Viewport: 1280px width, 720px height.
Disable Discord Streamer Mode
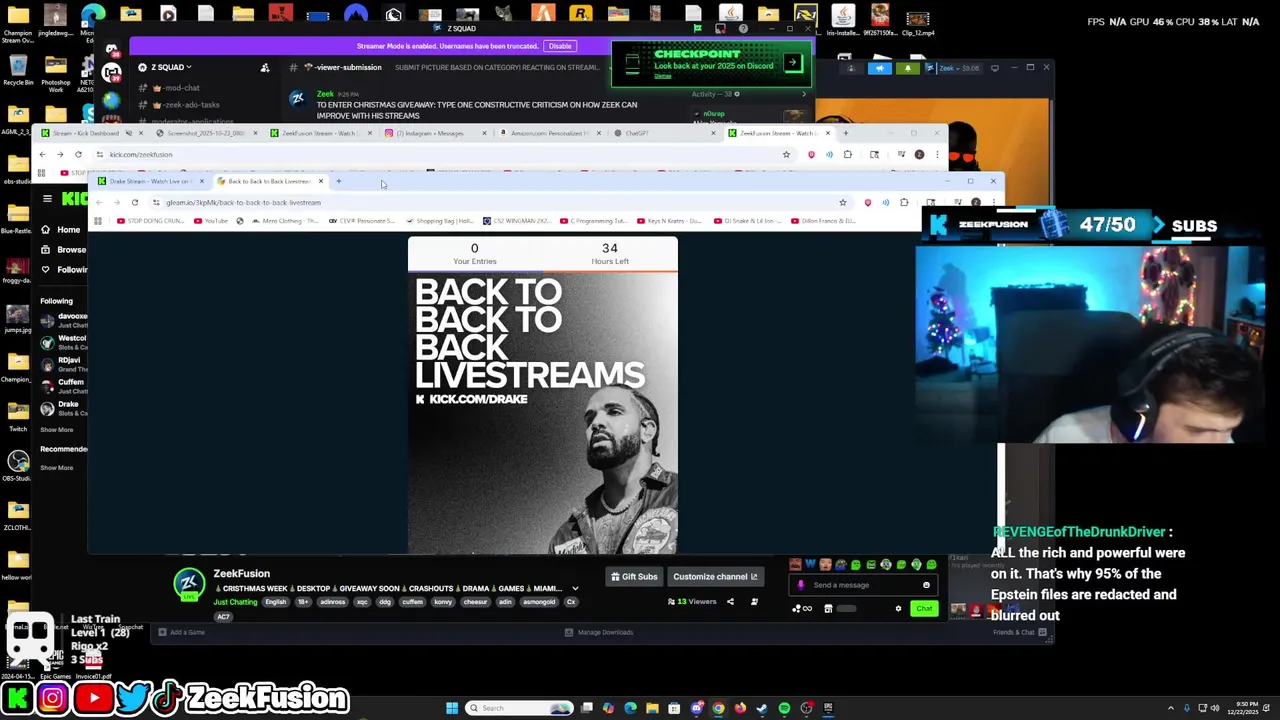[x=559, y=46]
